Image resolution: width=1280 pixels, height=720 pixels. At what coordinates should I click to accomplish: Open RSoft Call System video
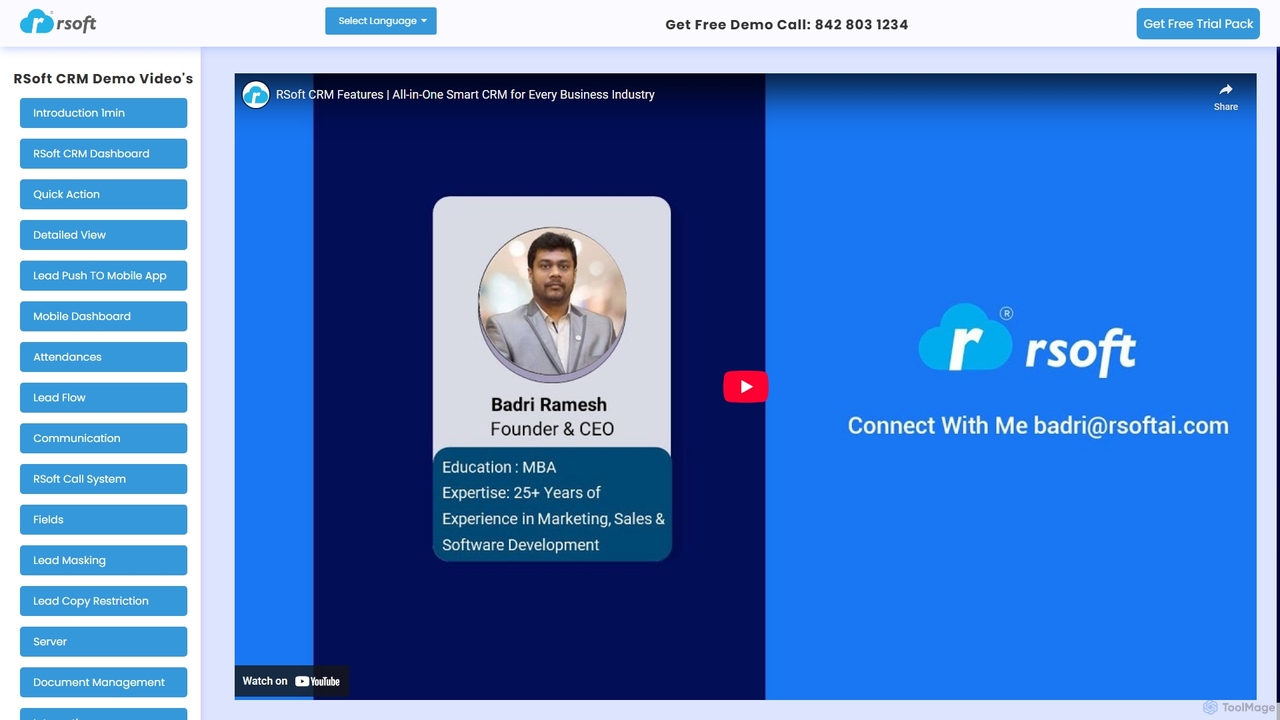[x=103, y=479]
